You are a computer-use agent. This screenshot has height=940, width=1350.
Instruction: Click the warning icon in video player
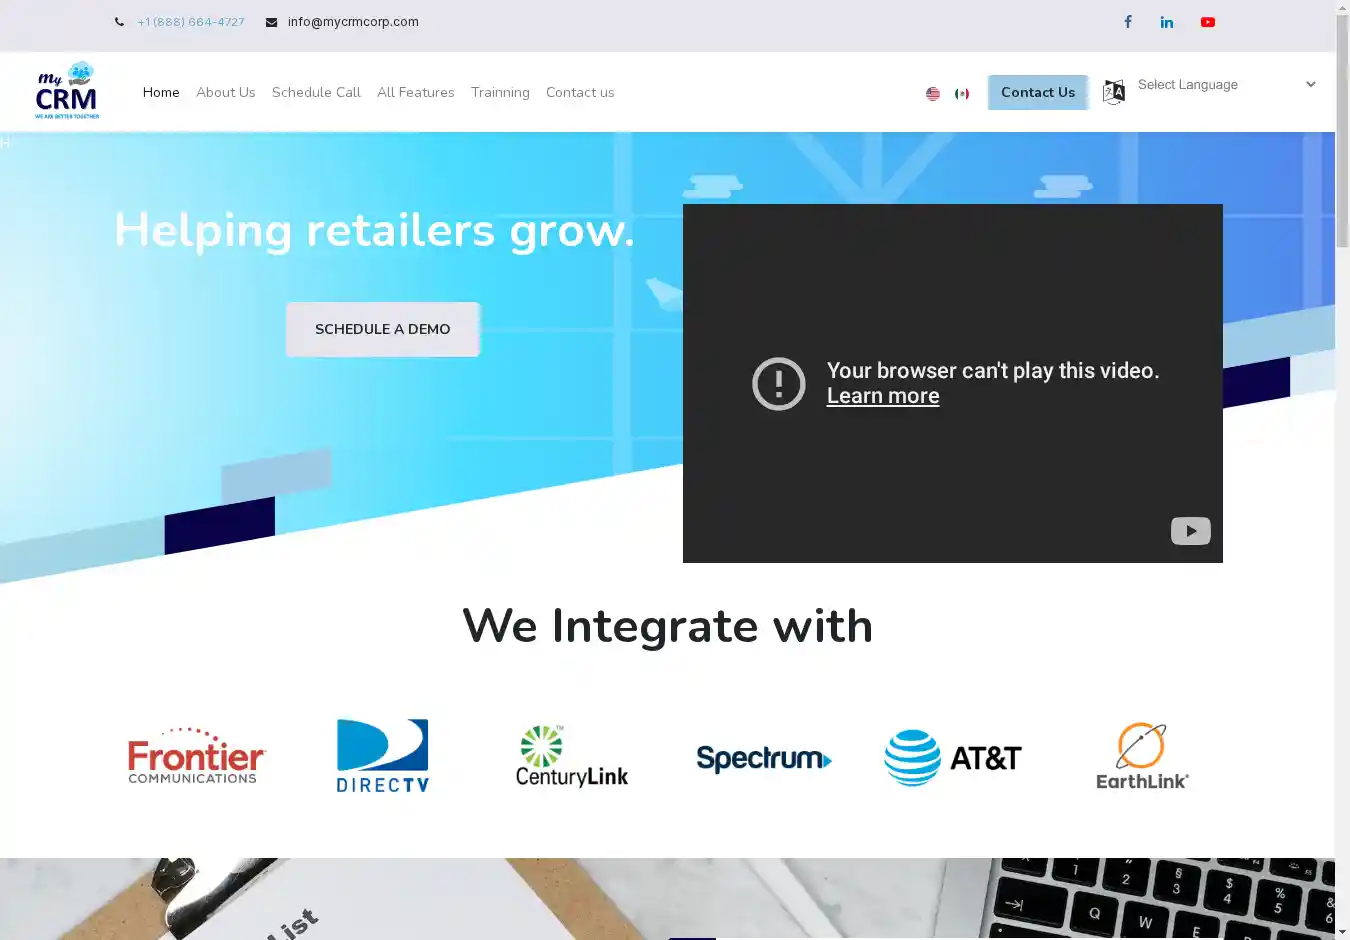tap(778, 384)
